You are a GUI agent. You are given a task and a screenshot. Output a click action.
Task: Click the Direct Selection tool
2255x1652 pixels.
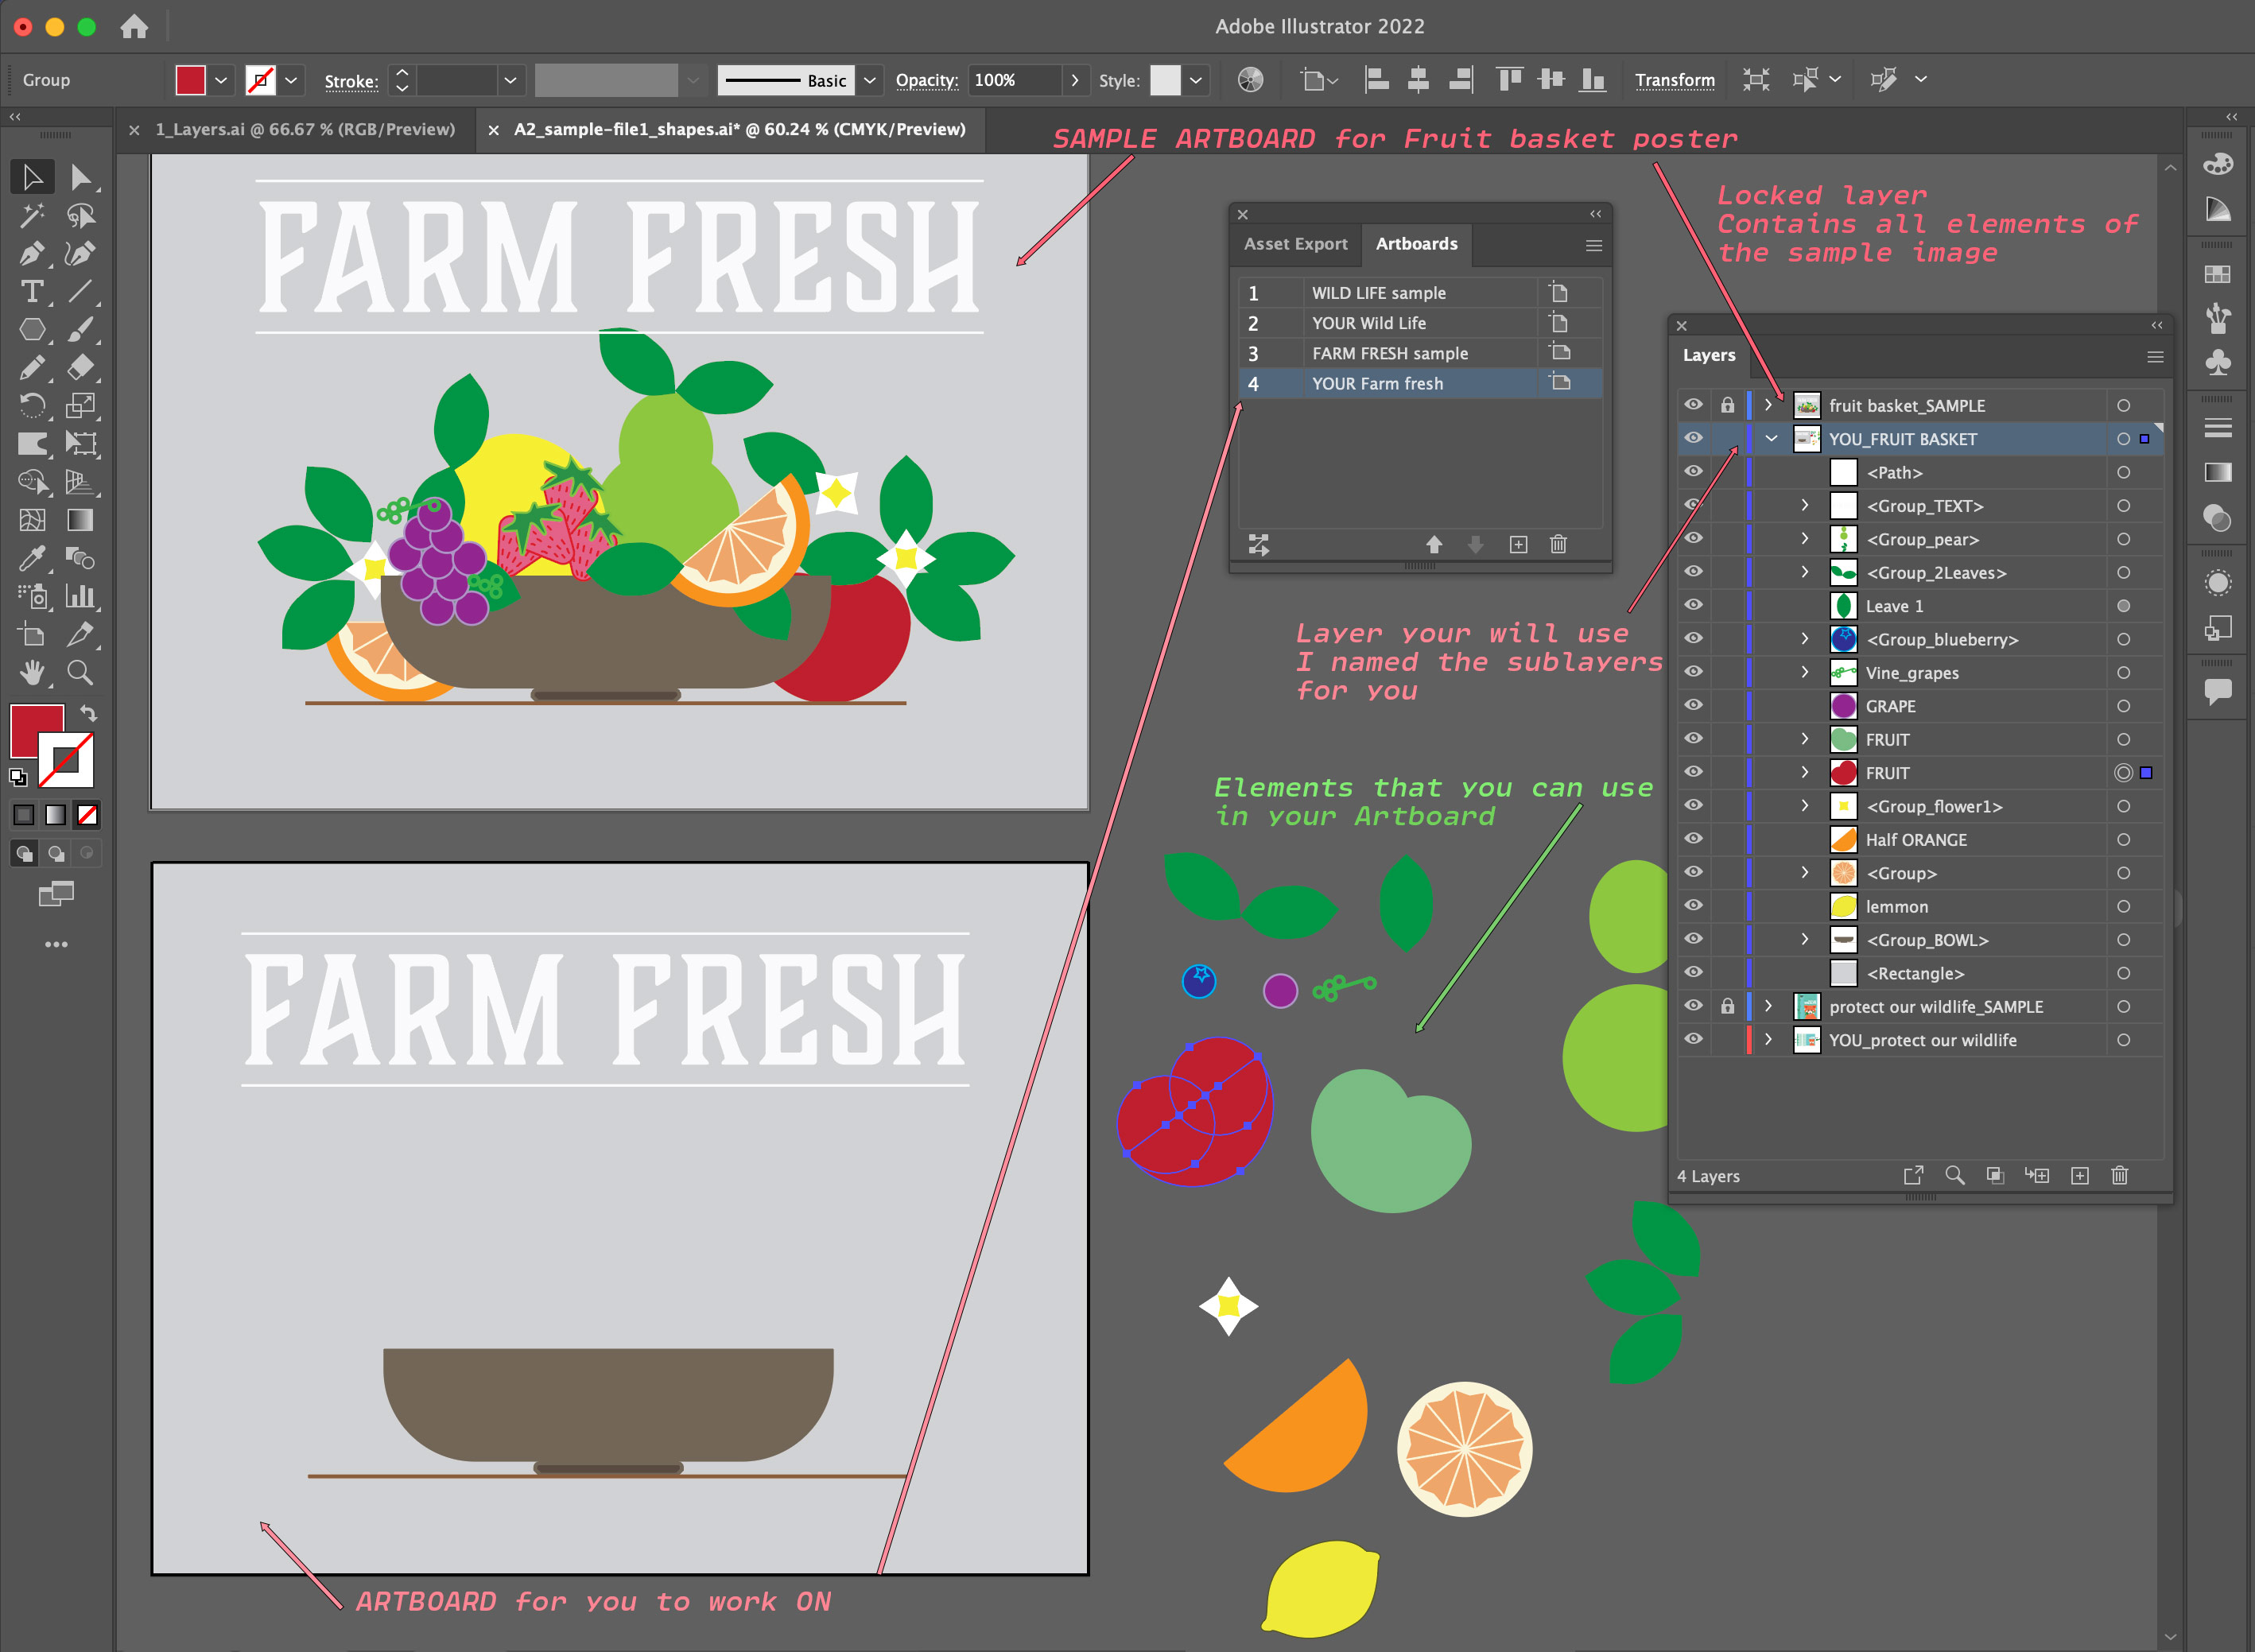80,178
